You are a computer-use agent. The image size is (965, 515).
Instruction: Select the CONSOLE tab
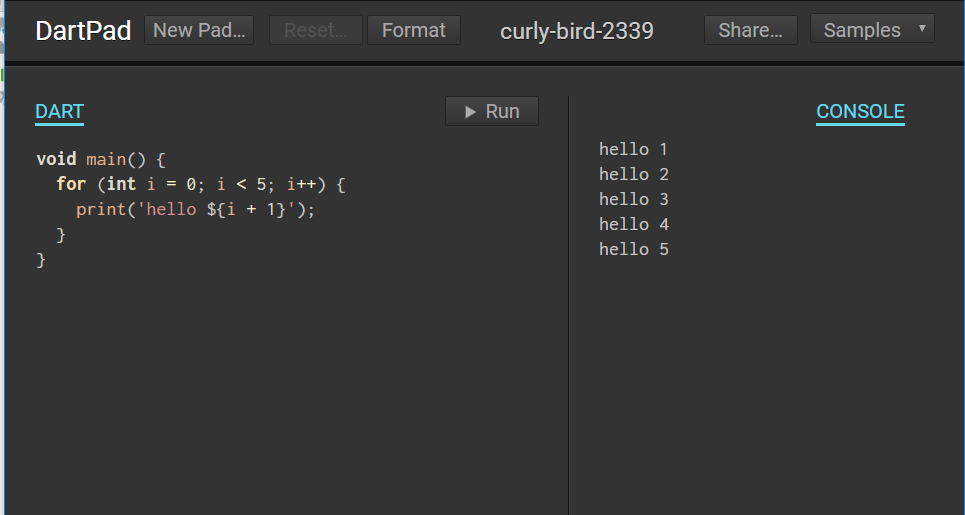tap(860, 111)
